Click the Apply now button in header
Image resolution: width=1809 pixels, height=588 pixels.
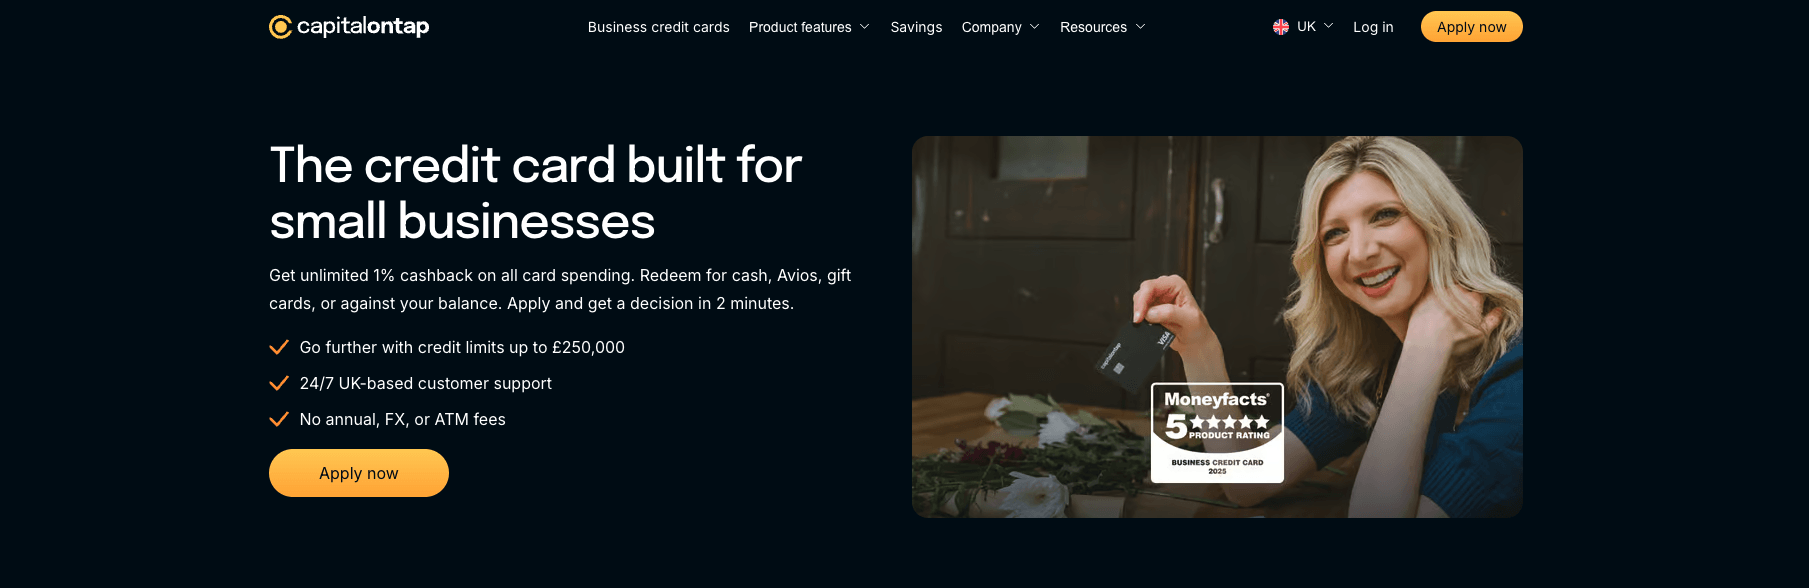(x=1471, y=27)
